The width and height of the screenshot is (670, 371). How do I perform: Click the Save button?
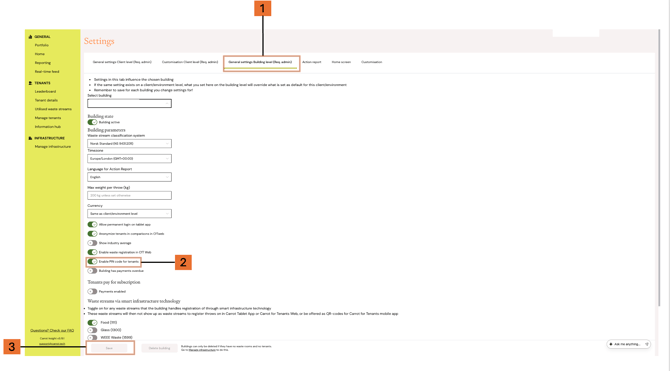pyautogui.click(x=109, y=348)
